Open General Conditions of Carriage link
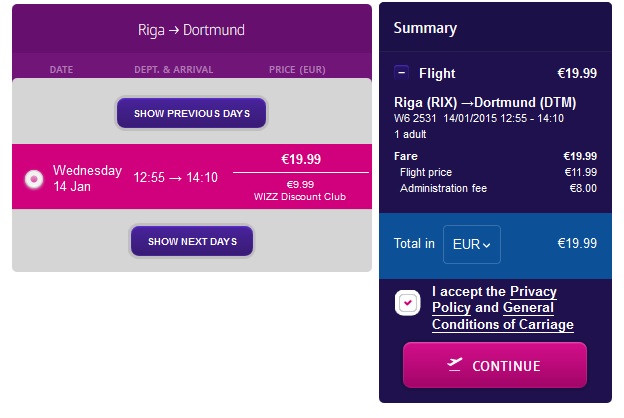This screenshot has height=418, width=624. tap(503, 316)
